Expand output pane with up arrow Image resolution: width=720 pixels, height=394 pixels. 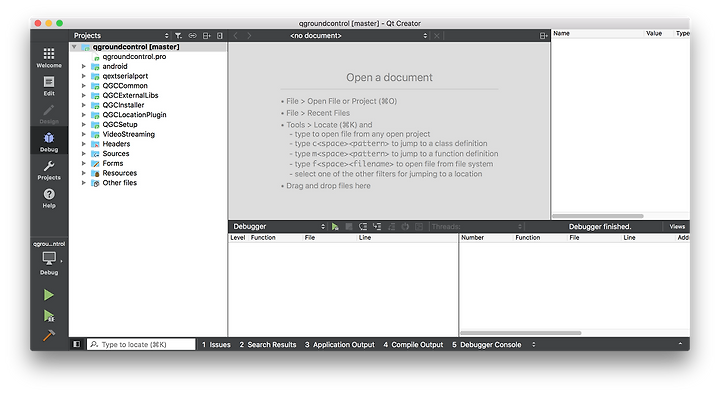pyautogui.click(x=681, y=344)
